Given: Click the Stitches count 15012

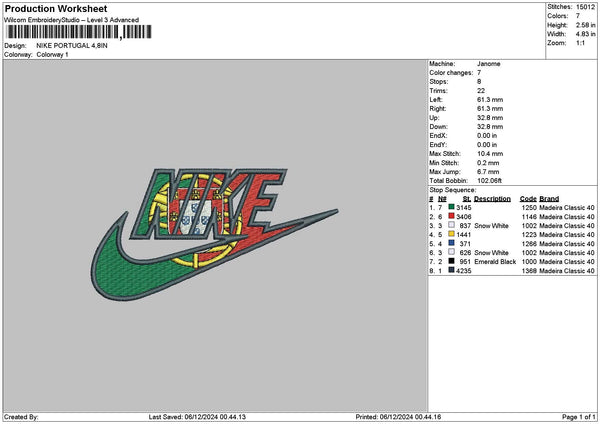Looking at the screenshot, I should [x=585, y=7].
